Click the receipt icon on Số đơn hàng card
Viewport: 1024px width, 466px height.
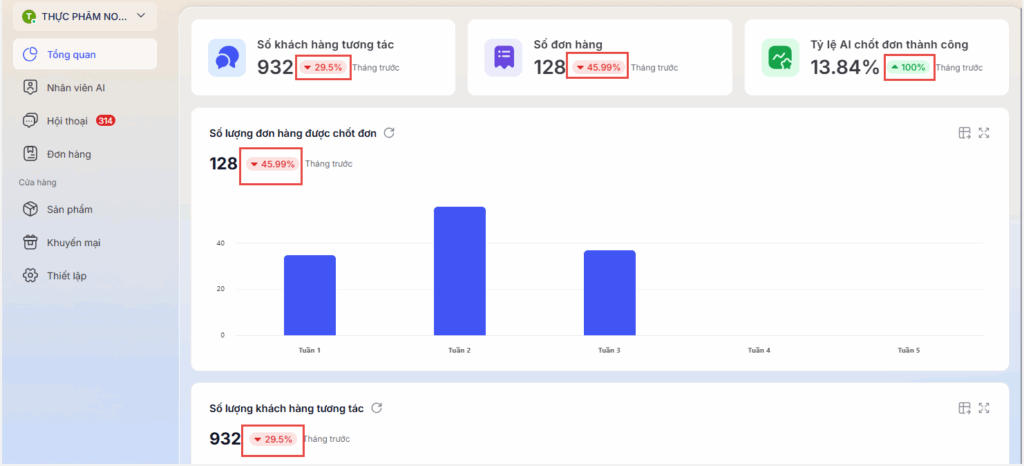point(504,58)
